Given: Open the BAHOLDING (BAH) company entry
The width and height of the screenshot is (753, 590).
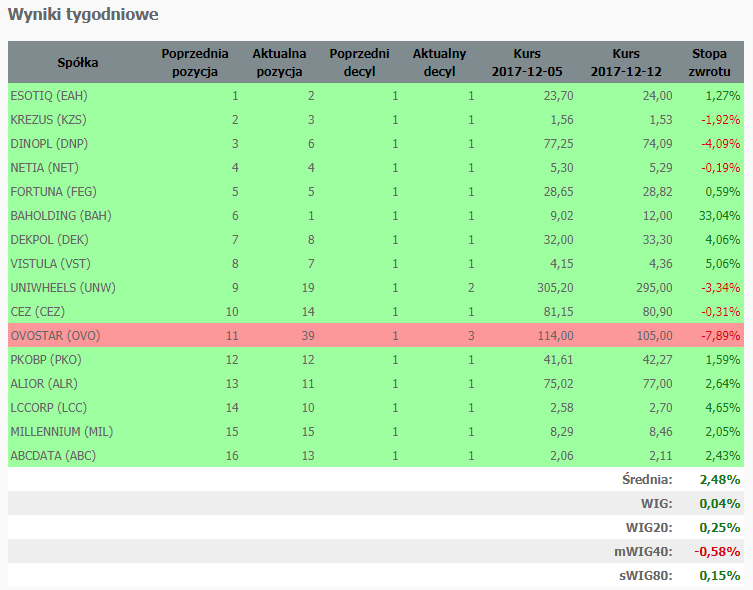Looking at the screenshot, I should [60, 216].
